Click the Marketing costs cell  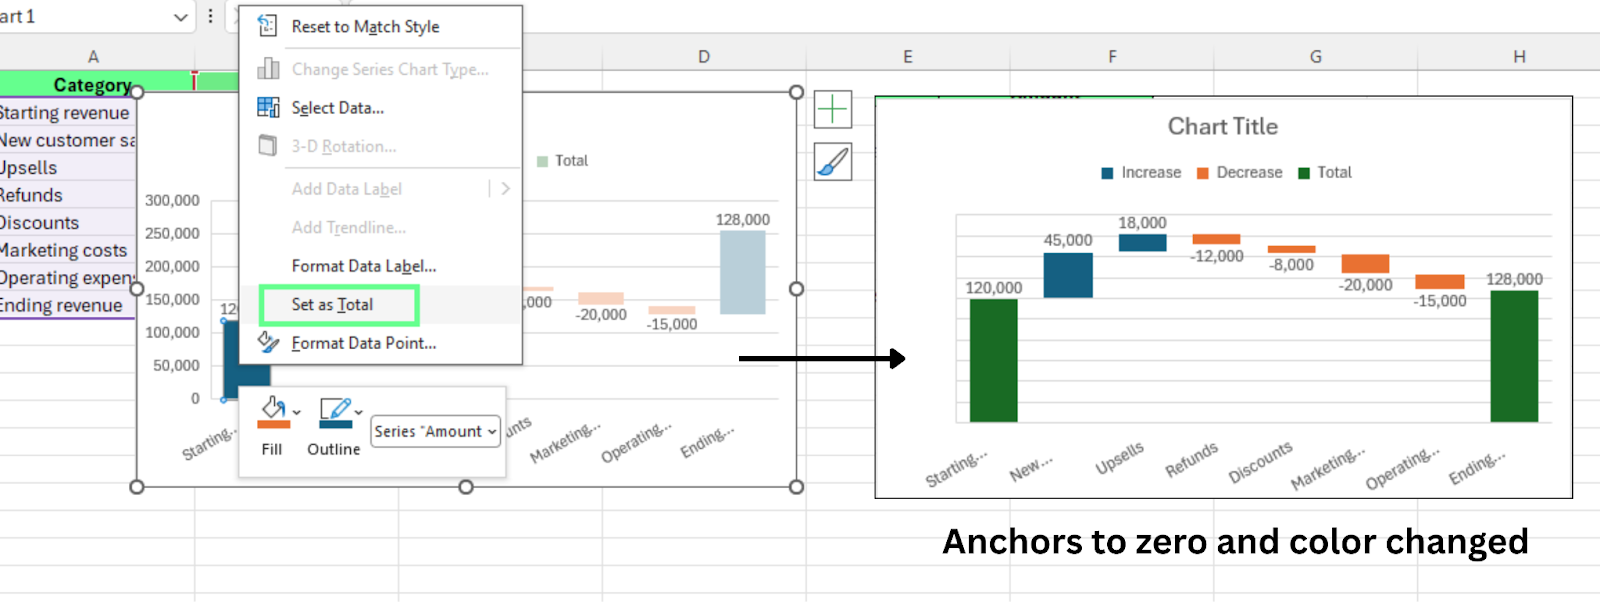click(x=67, y=250)
